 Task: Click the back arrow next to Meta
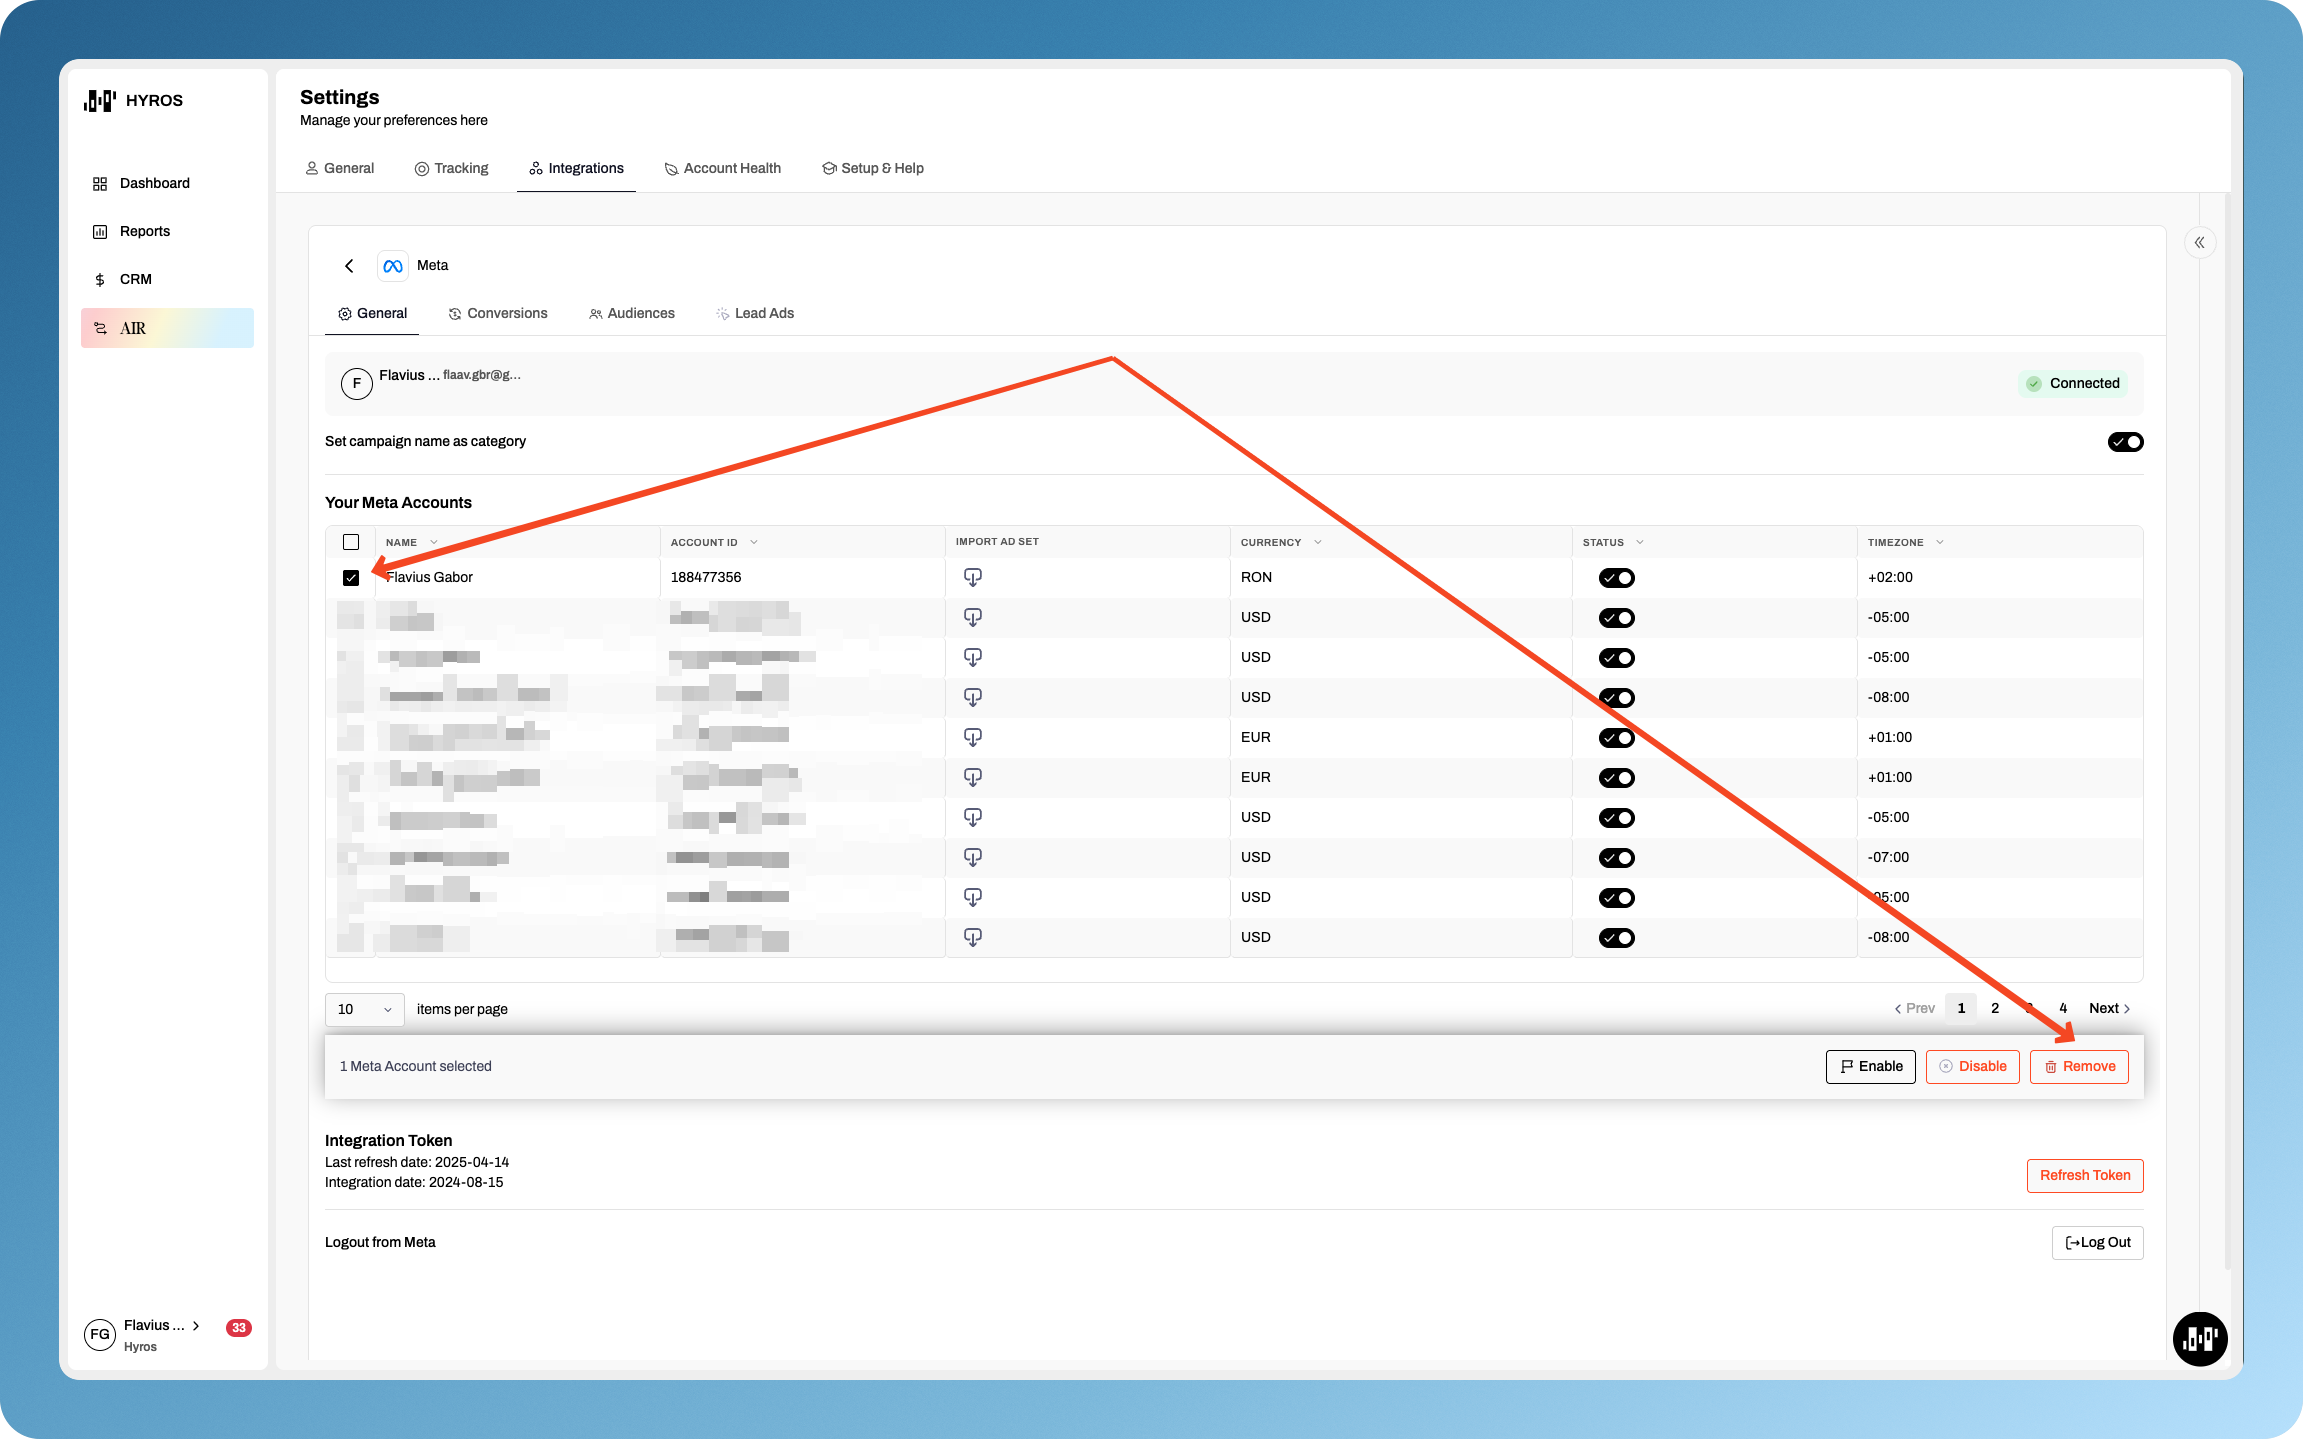pos(349,266)
